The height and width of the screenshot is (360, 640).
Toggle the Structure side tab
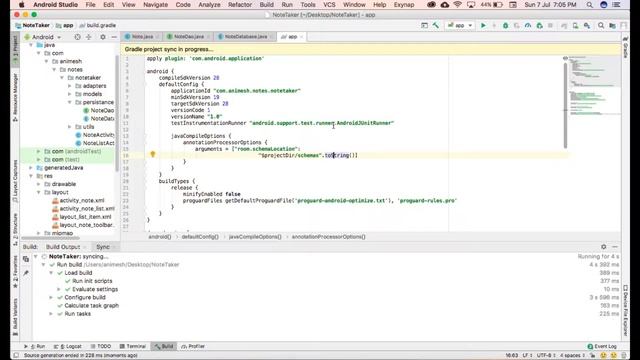15,229
